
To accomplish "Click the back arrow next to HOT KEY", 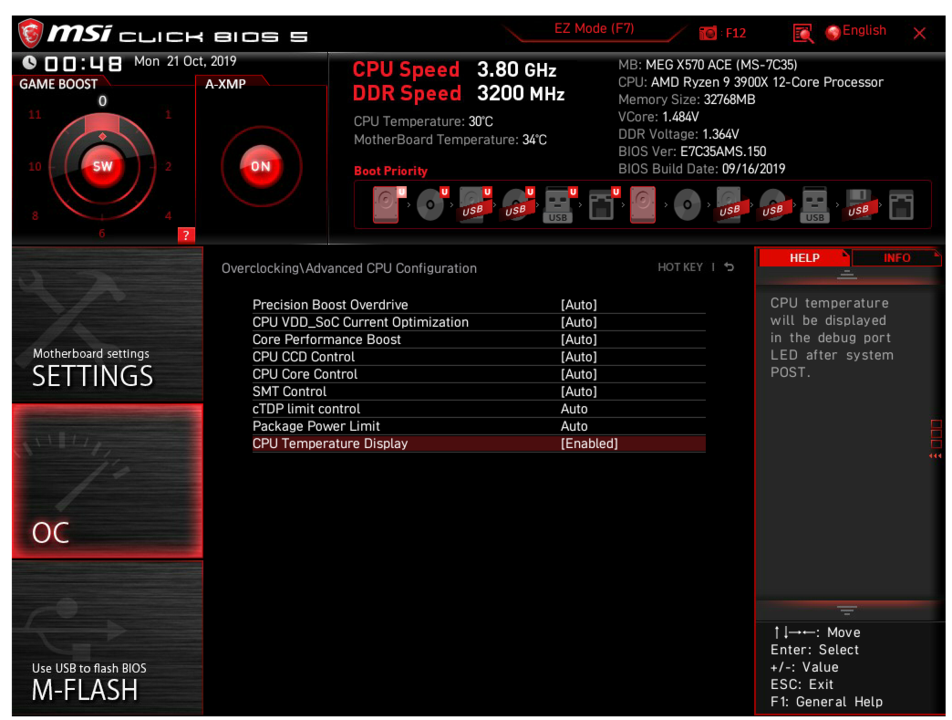I will [x=729, y=267].
